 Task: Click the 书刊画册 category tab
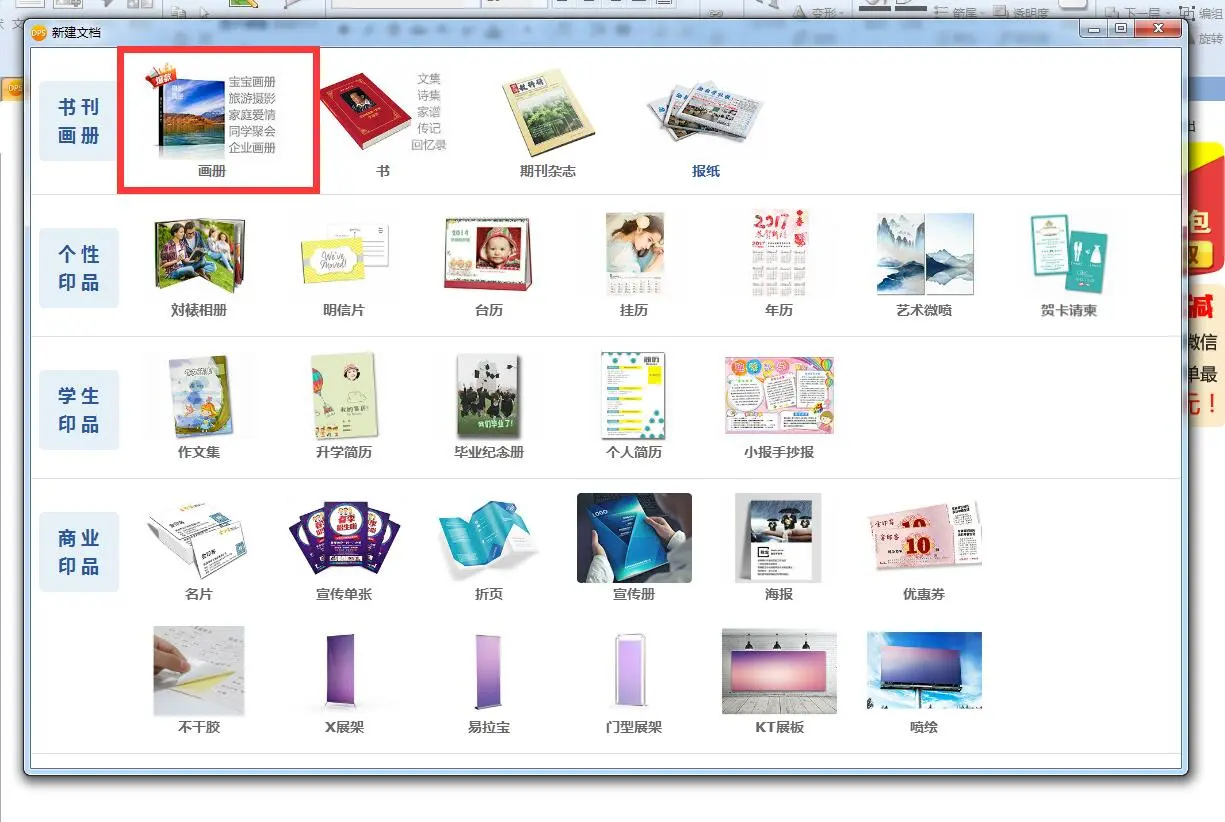click(79, 121)
